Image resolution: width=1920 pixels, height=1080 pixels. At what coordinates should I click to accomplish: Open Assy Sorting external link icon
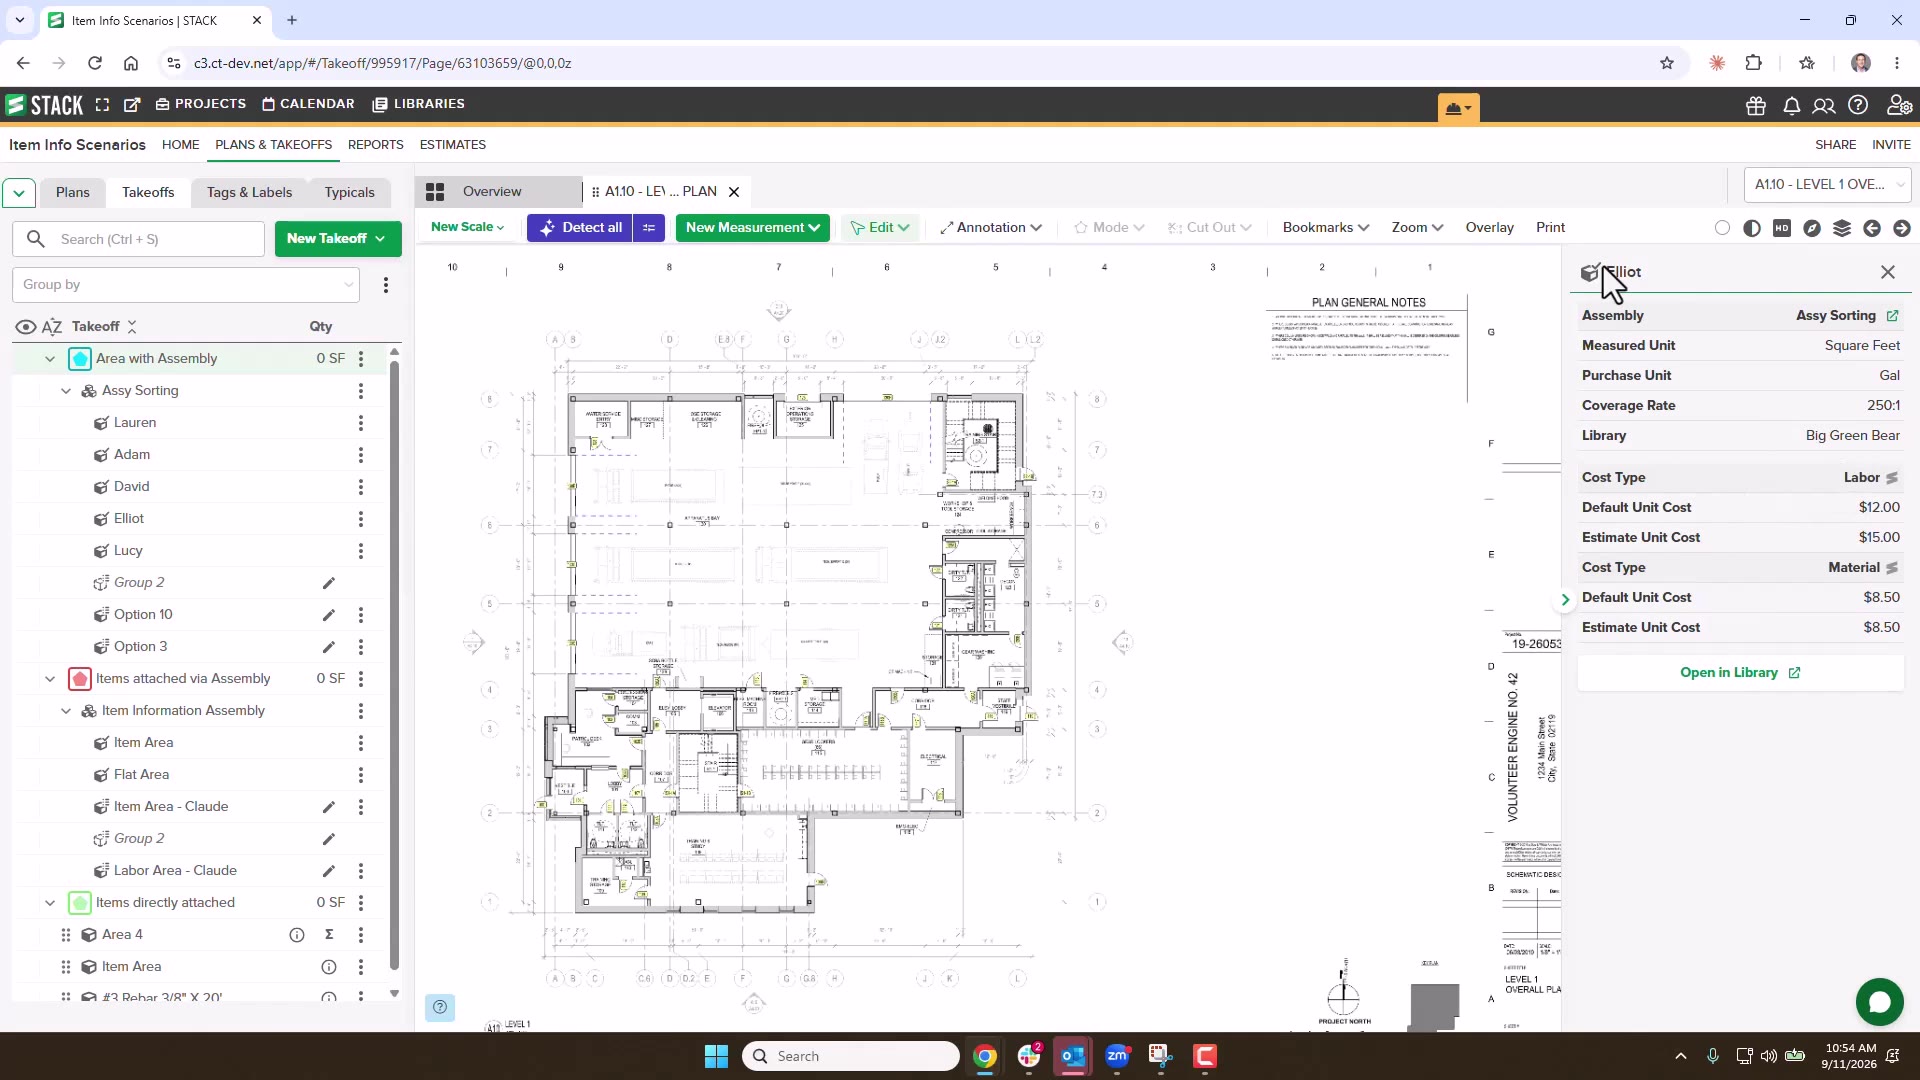pyautogui.click(x=1892, y=316)
